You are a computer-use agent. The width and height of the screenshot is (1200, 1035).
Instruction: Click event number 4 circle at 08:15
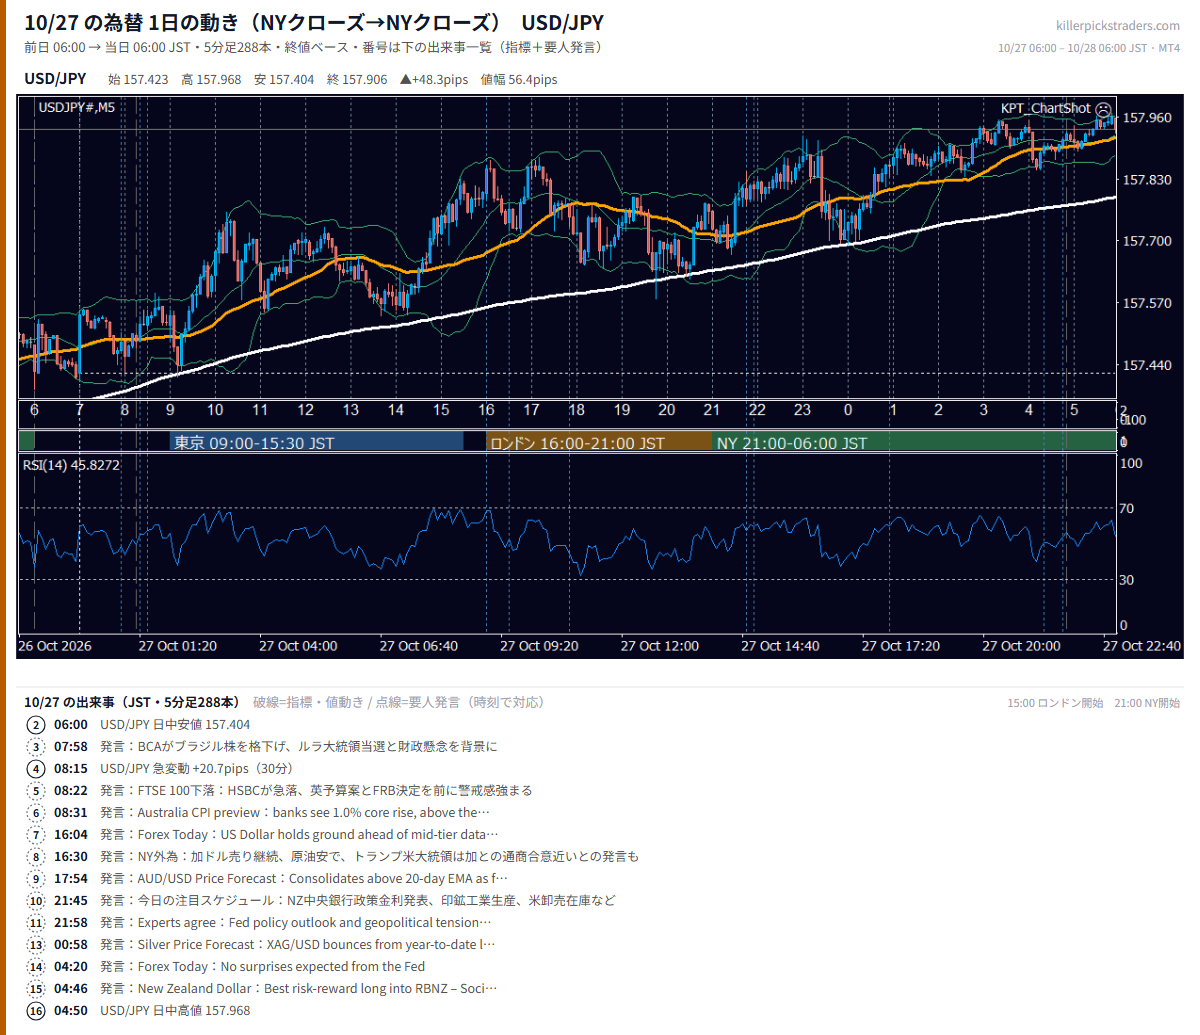(36, 769)
